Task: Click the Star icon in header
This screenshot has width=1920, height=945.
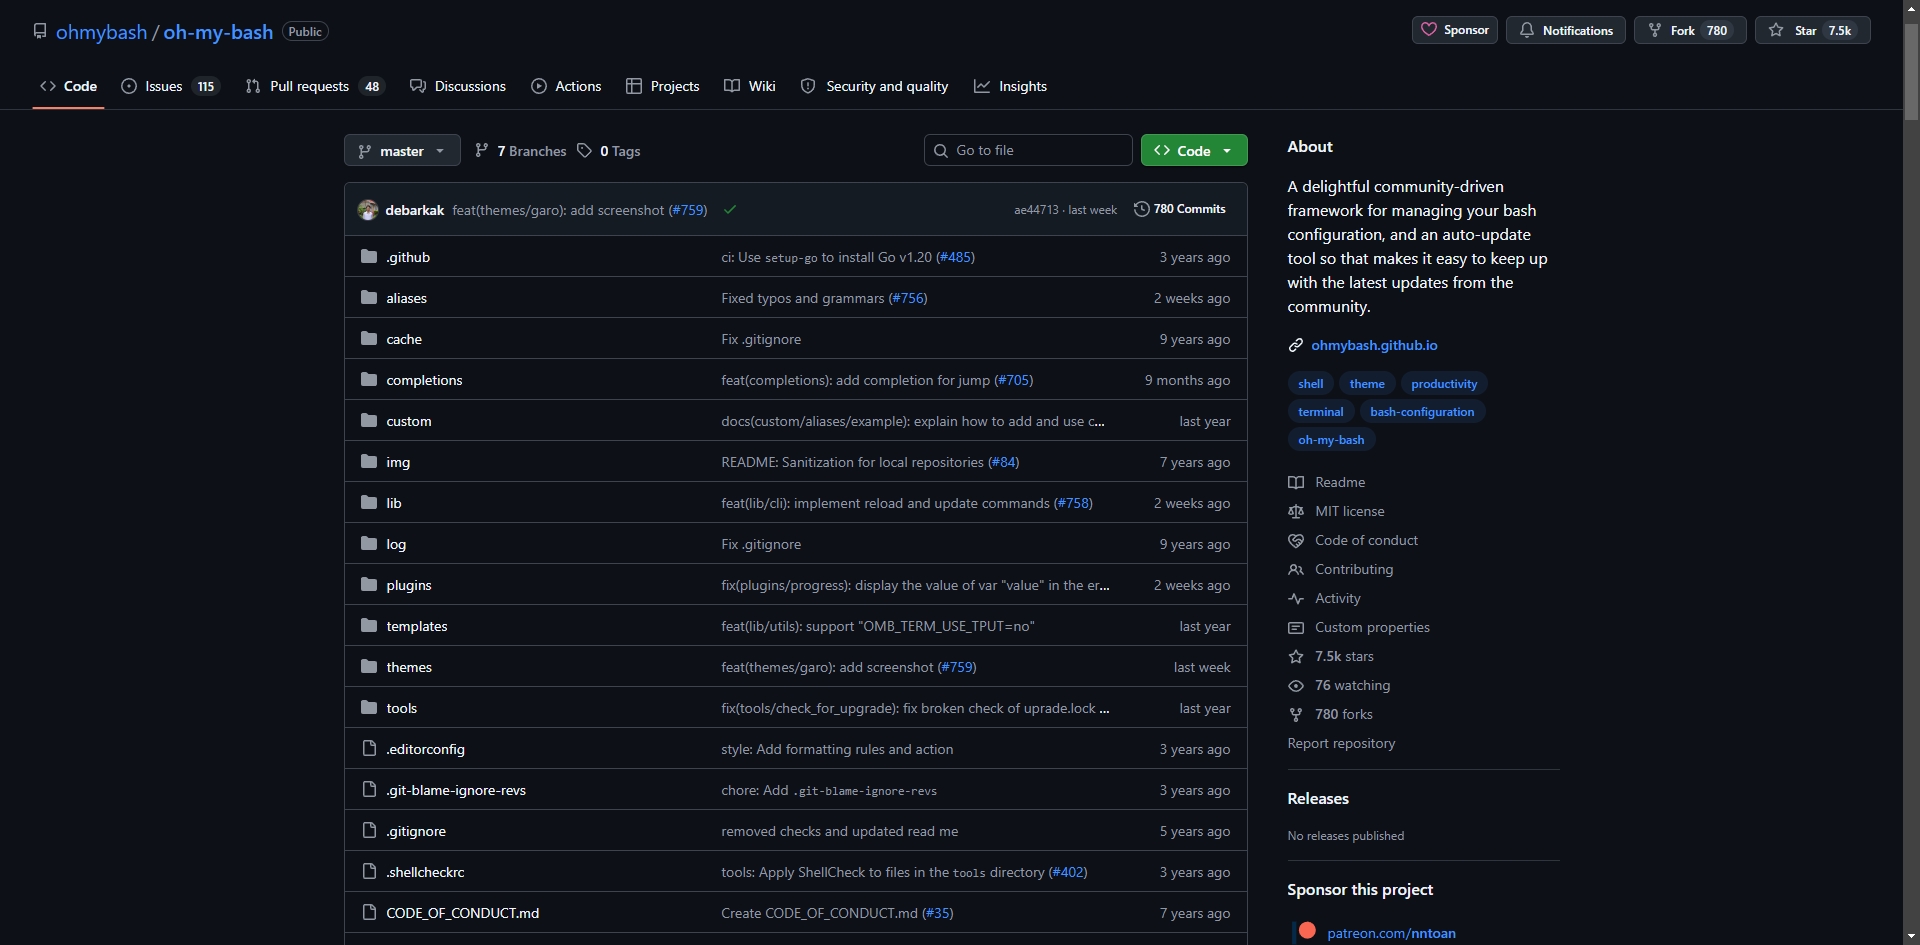Action: click(1776, 30)
